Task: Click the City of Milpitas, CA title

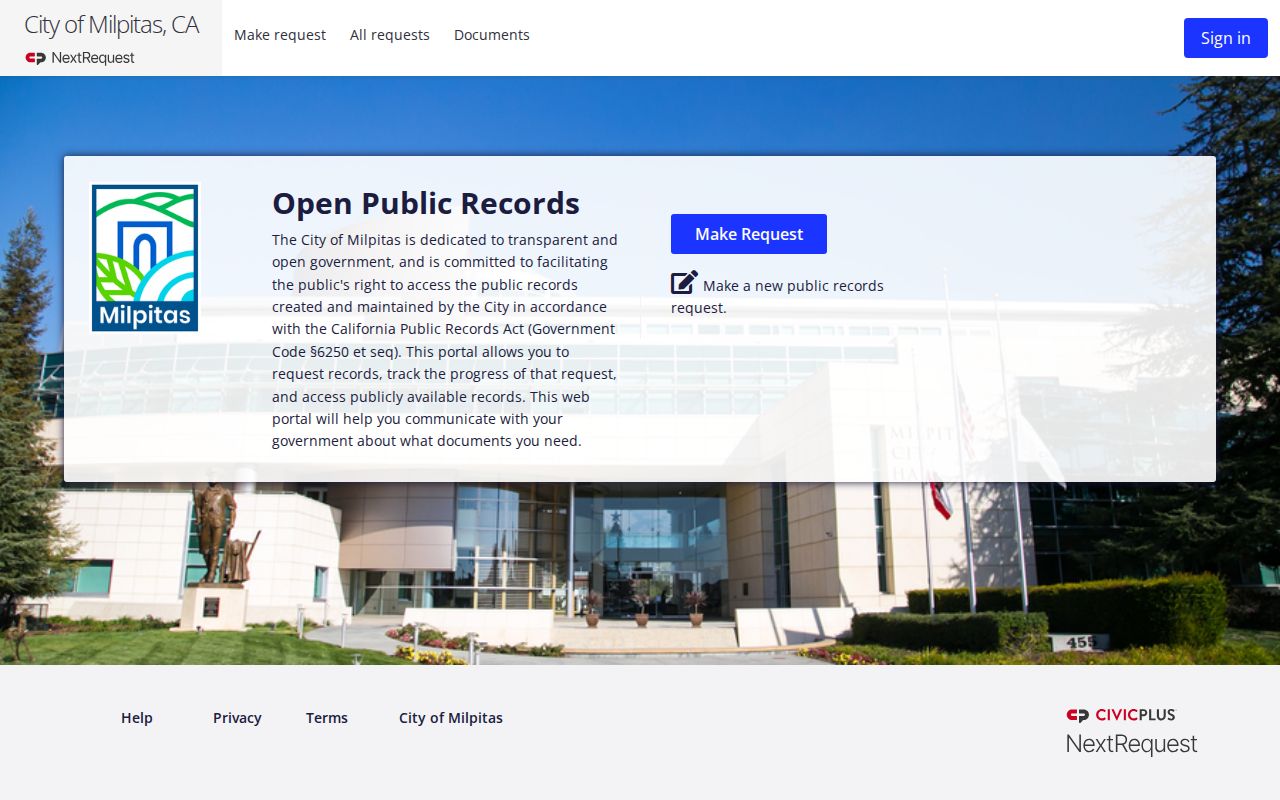Action: (x=111, y=25)
